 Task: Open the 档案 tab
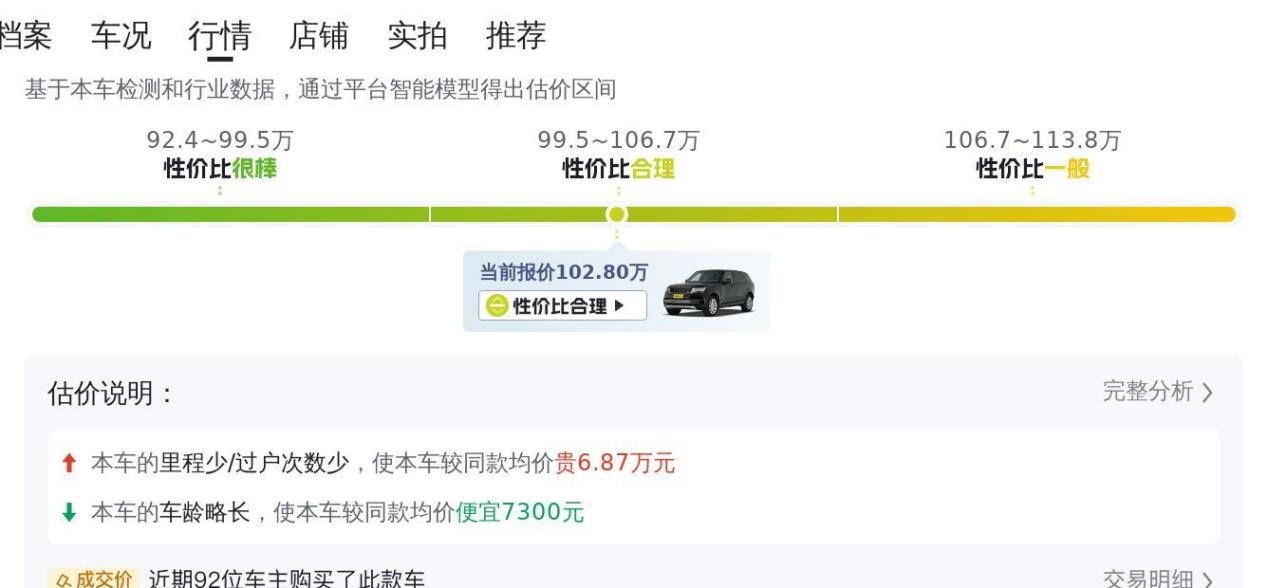click(24, 36)
